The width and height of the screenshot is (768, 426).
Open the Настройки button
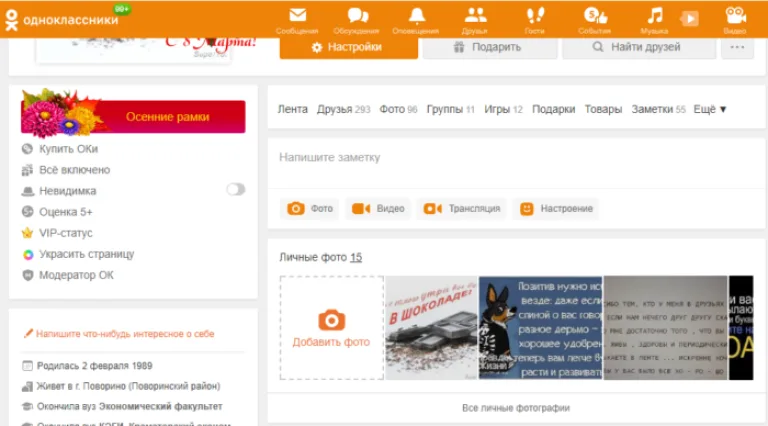tap(349, 47)
